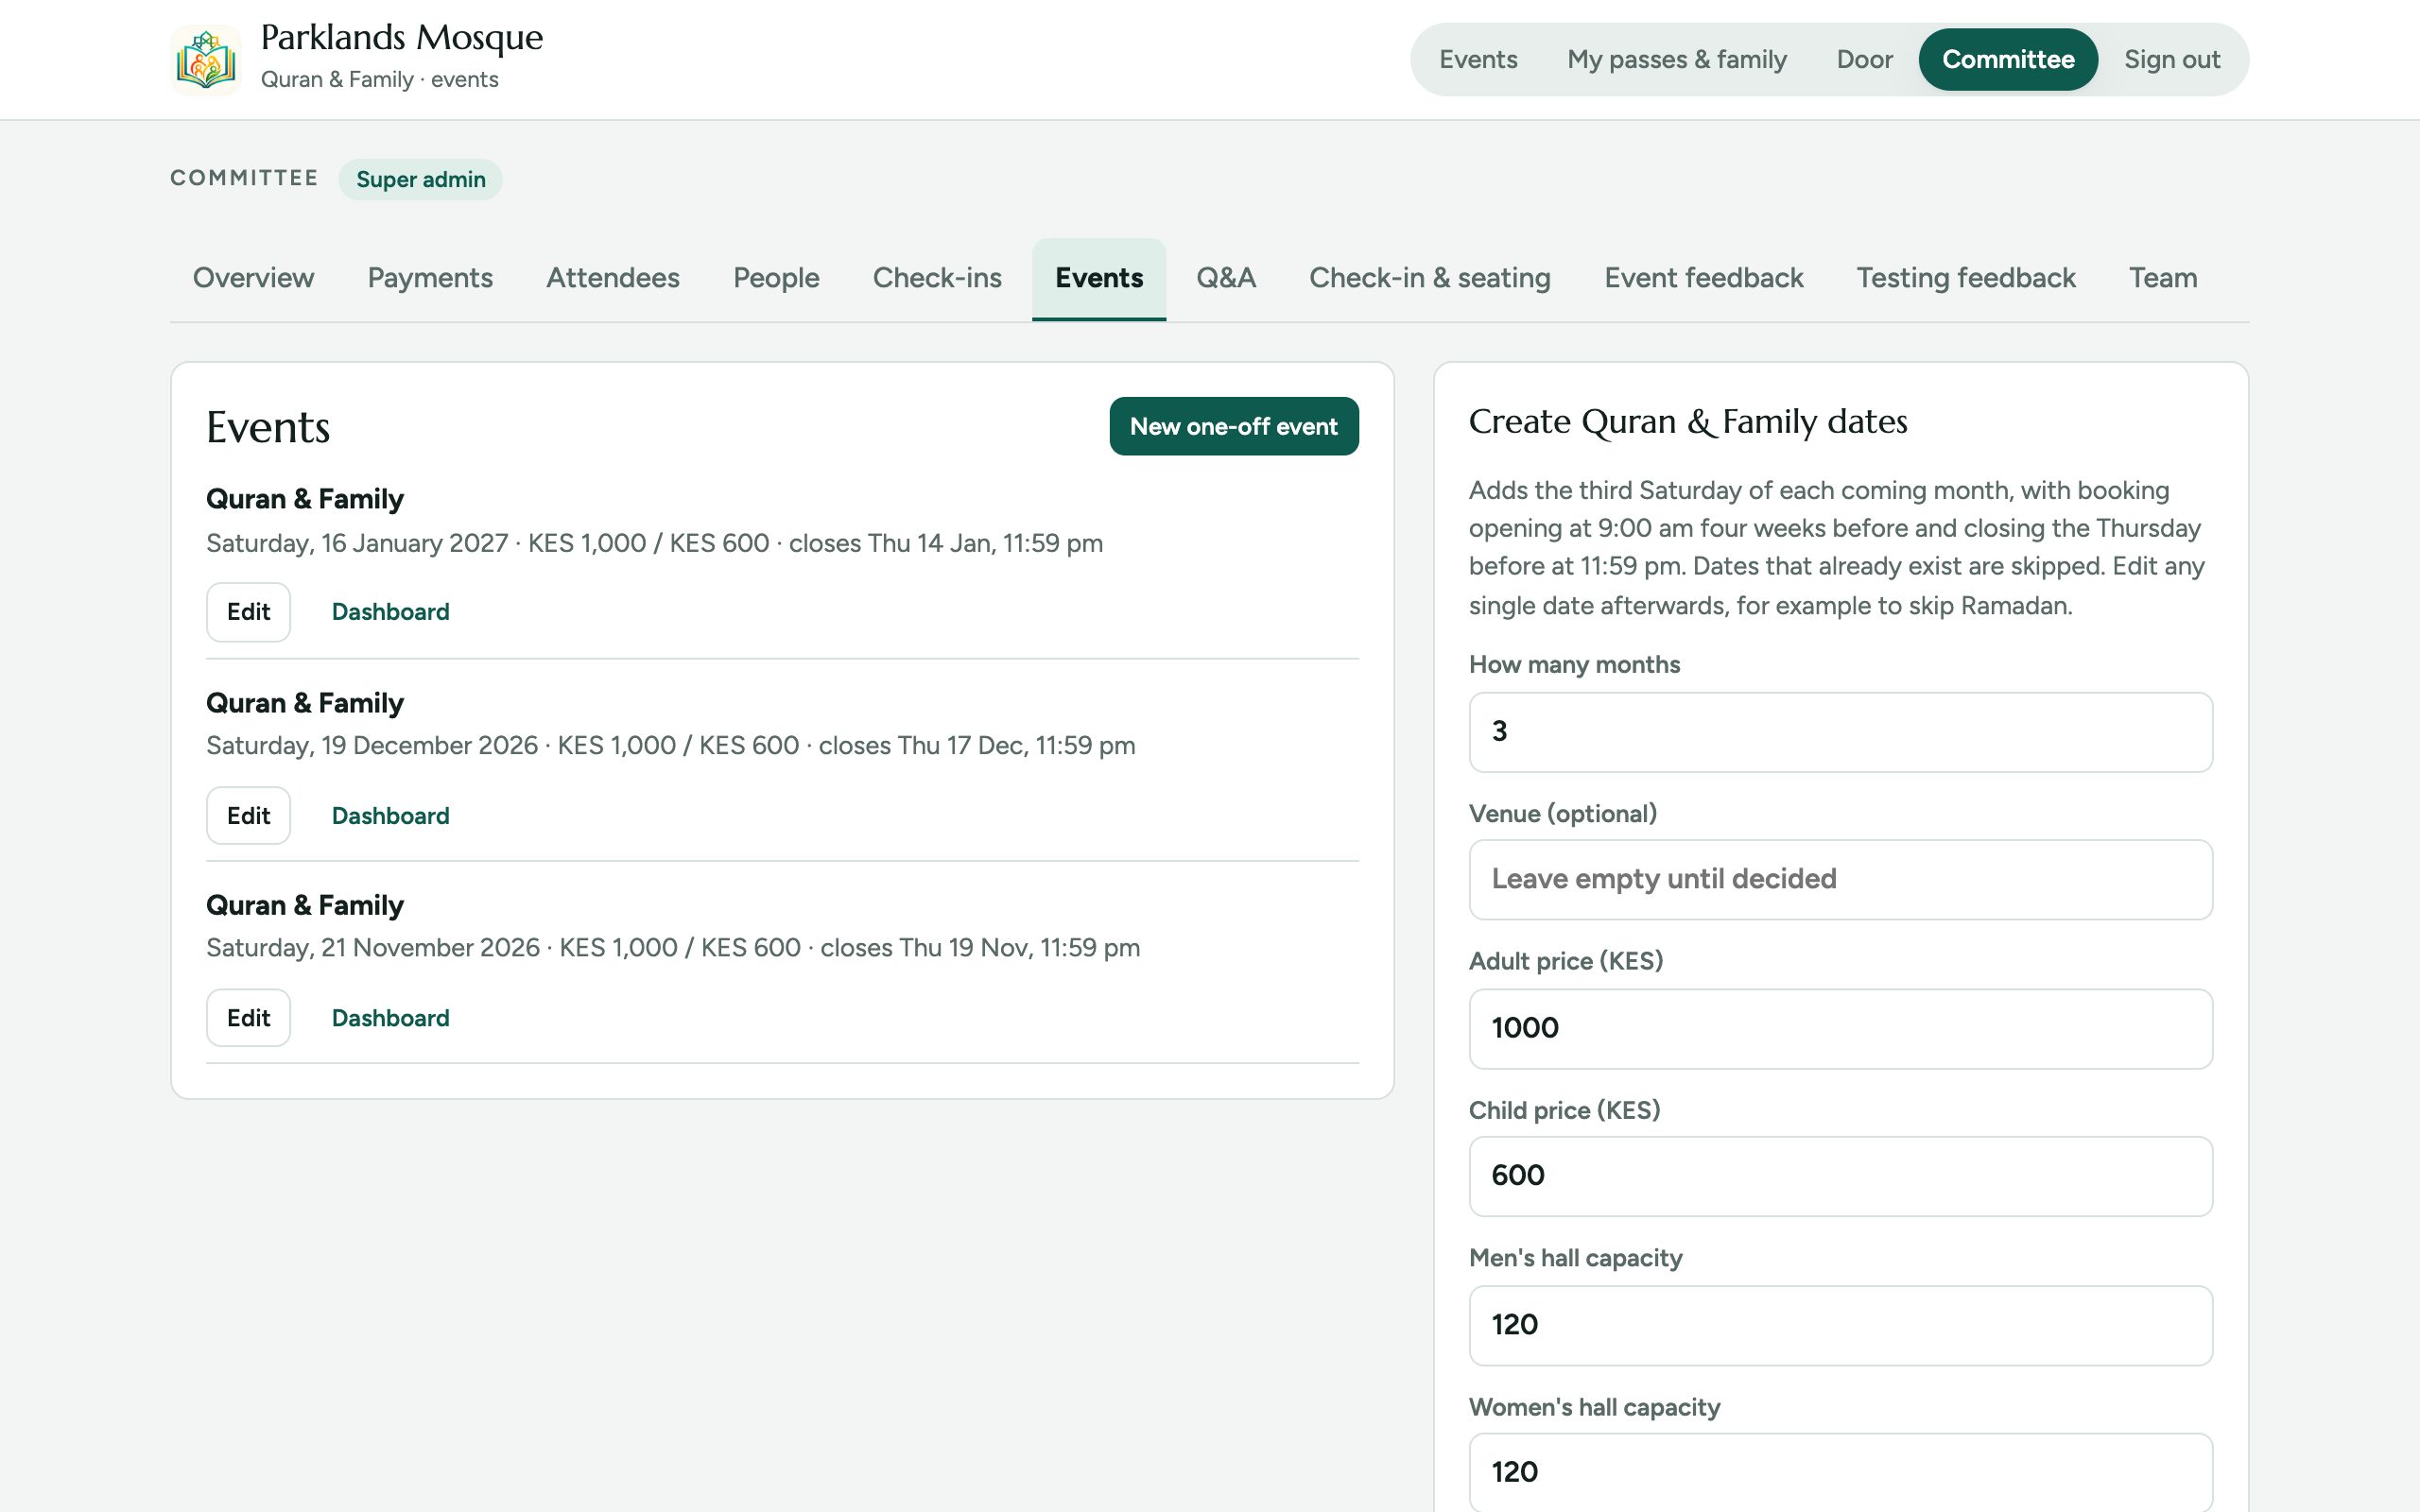Create a New one-off event
Image resolution: width=2420 pixels, height=1512 pixels.
[x=1234, y=426]
